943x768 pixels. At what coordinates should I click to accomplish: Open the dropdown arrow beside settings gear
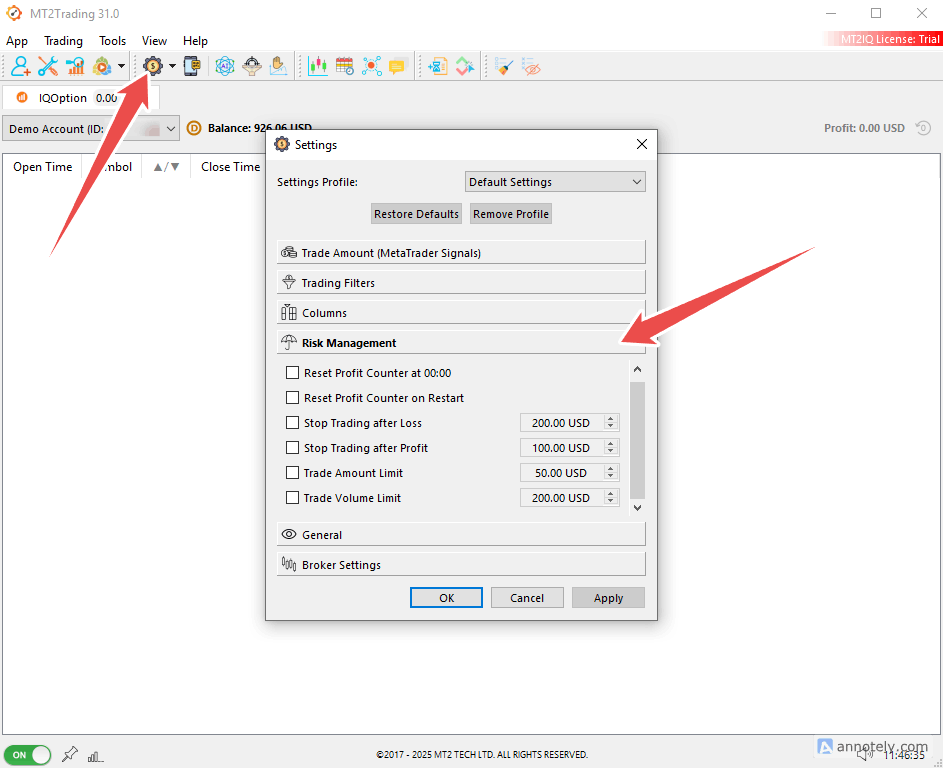[x=172, y=66]
